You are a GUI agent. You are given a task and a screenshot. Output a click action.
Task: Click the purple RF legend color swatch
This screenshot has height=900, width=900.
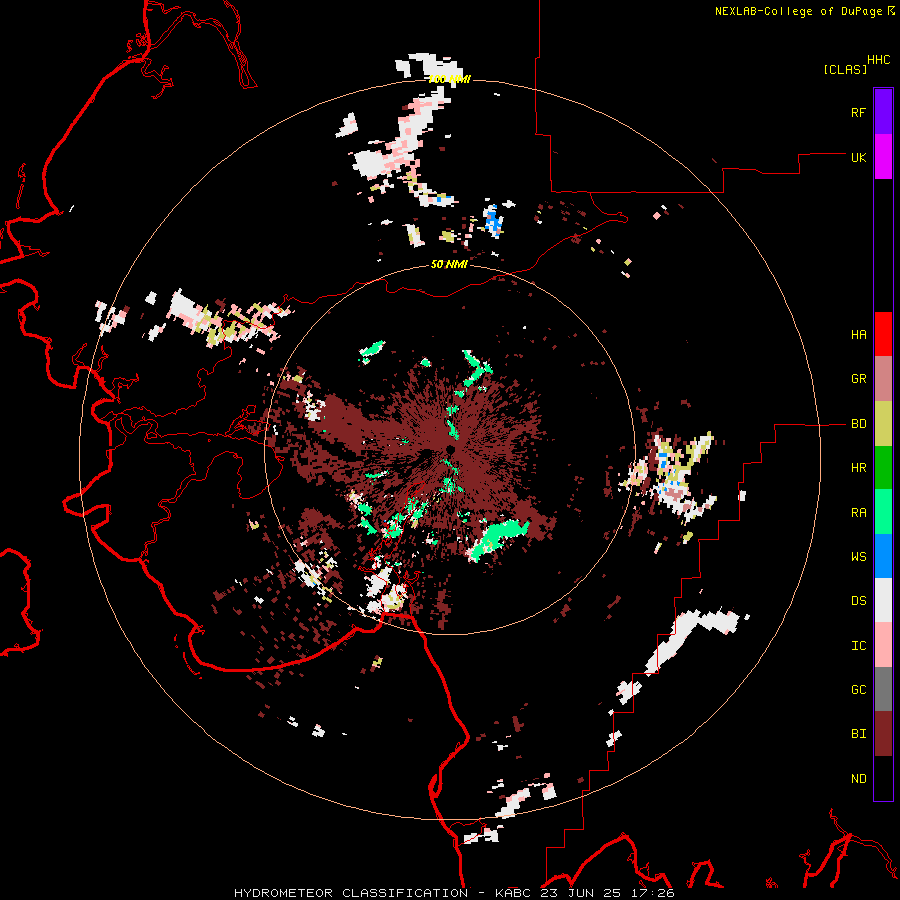point(883,112)
